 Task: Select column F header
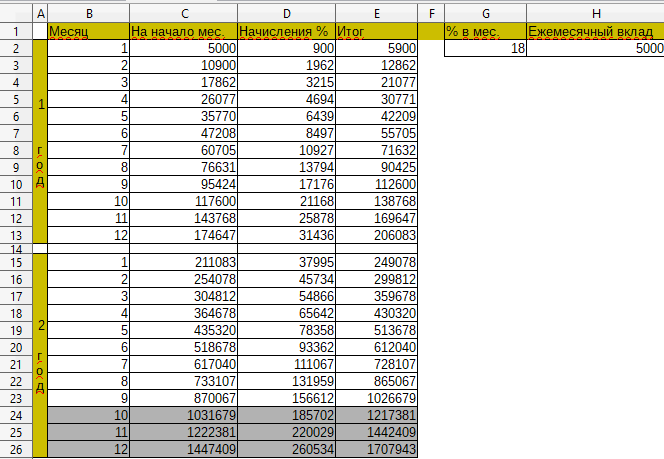[431, 14]
